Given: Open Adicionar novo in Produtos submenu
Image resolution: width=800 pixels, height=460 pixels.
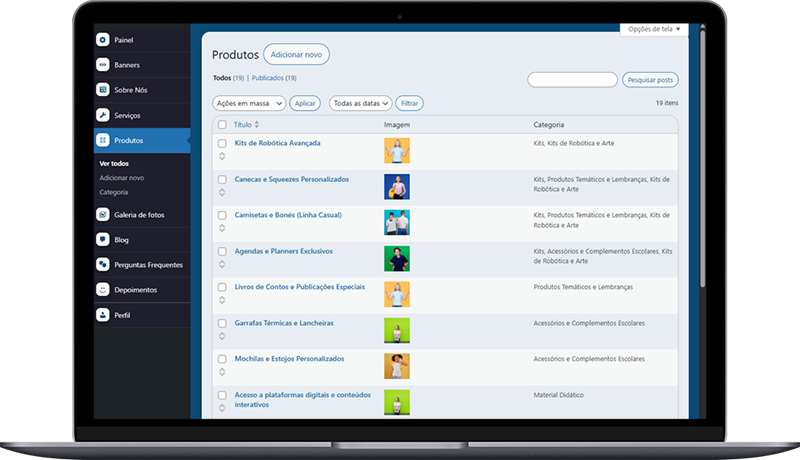Looking at the screenshot, I should [122, 177].
